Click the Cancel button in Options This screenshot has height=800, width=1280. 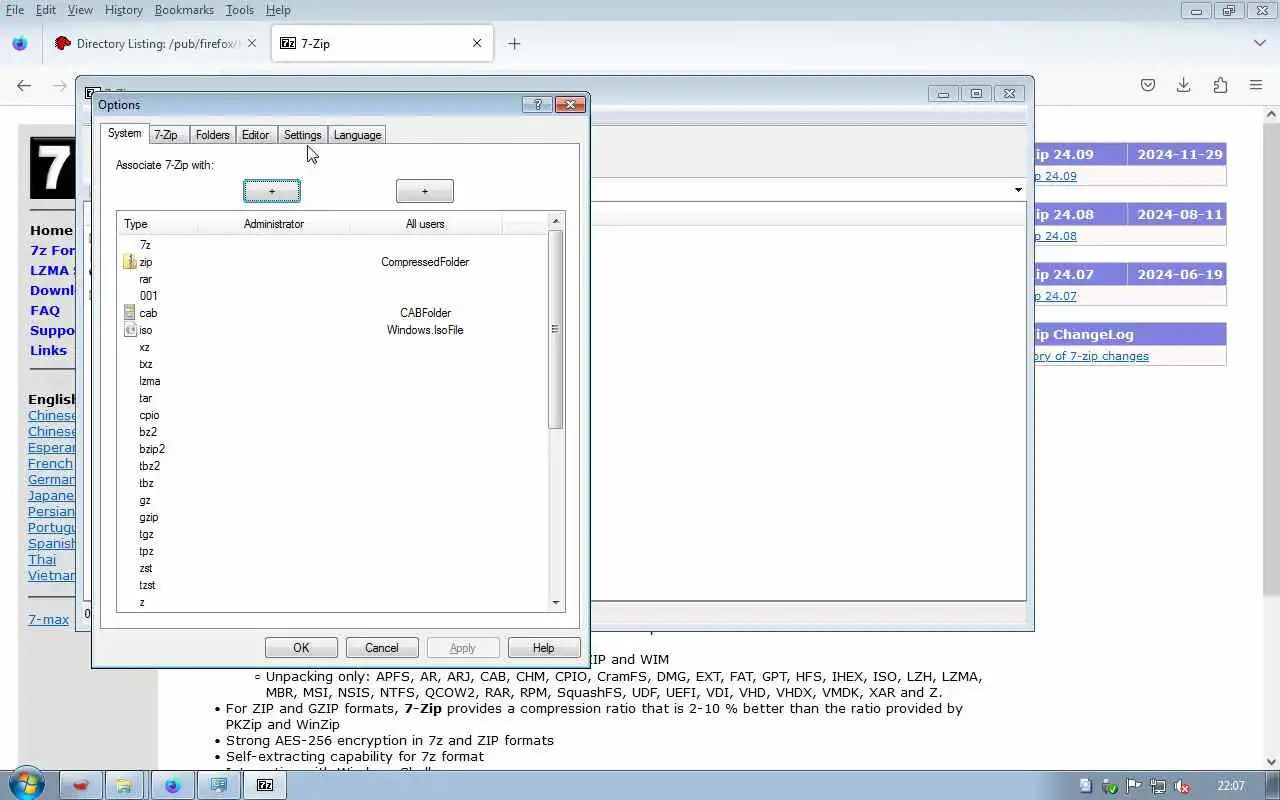click(x=382, y=648)
